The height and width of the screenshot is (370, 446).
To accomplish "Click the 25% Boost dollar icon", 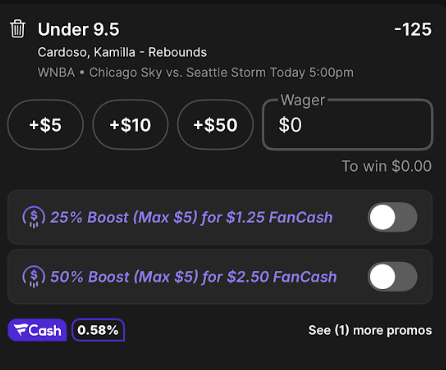I will [34, 217].
